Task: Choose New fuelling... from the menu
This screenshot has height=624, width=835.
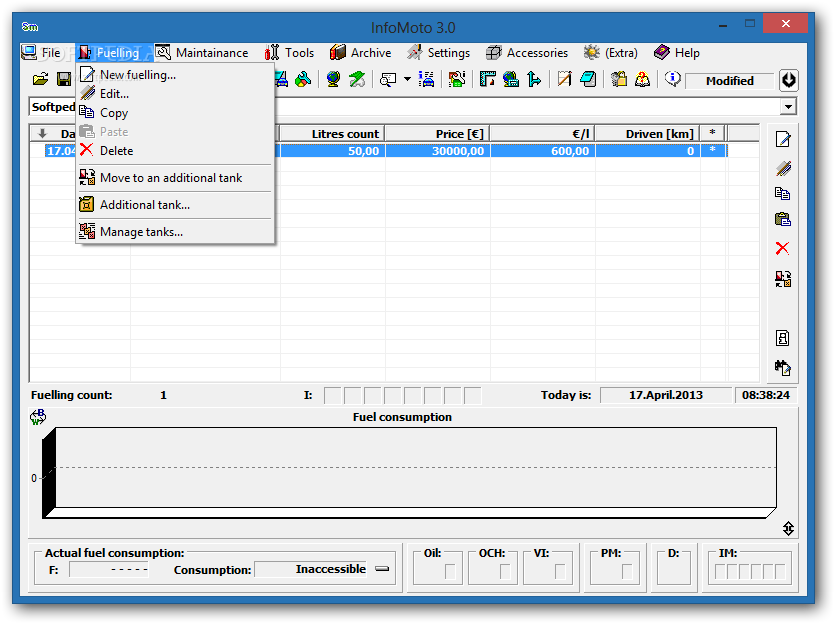Action: click(x=175, y=75)
